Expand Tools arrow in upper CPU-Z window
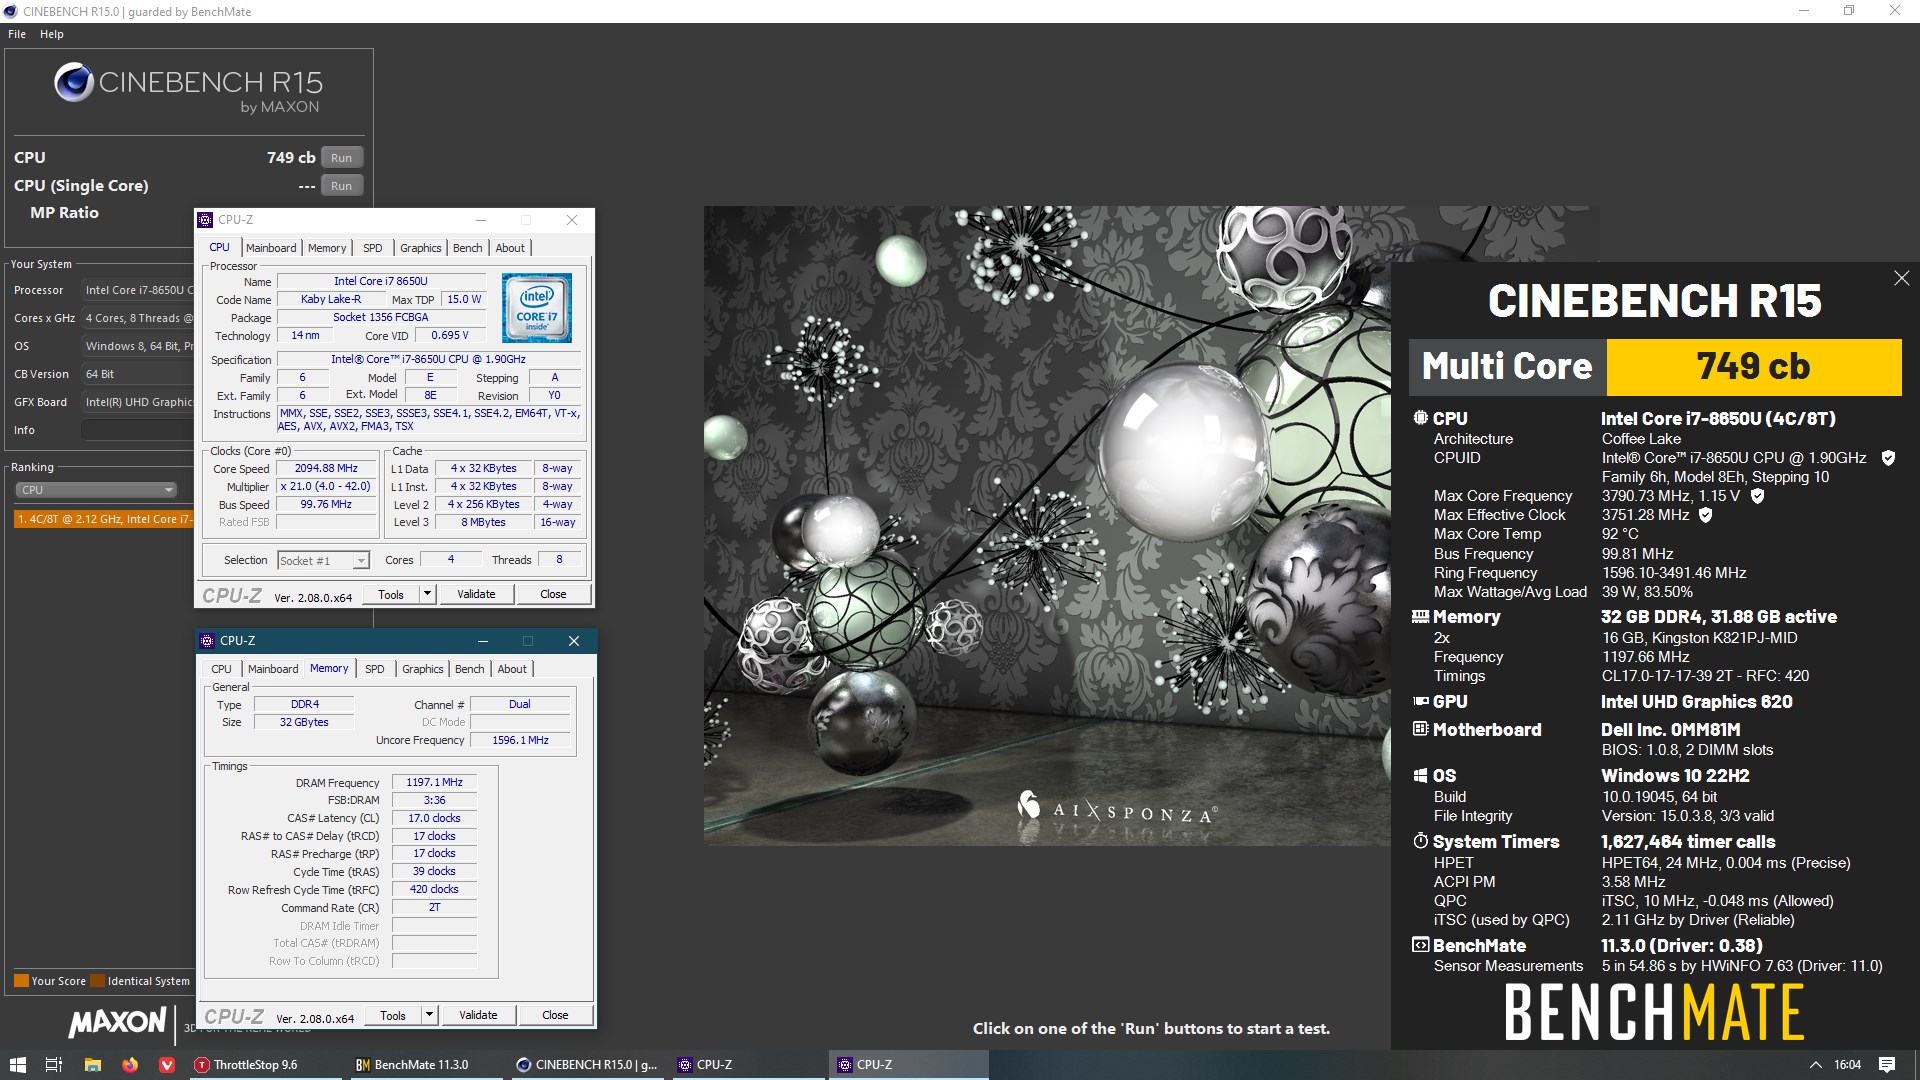The width and height of the screenshot is (1920, 1080). (427, 594)
